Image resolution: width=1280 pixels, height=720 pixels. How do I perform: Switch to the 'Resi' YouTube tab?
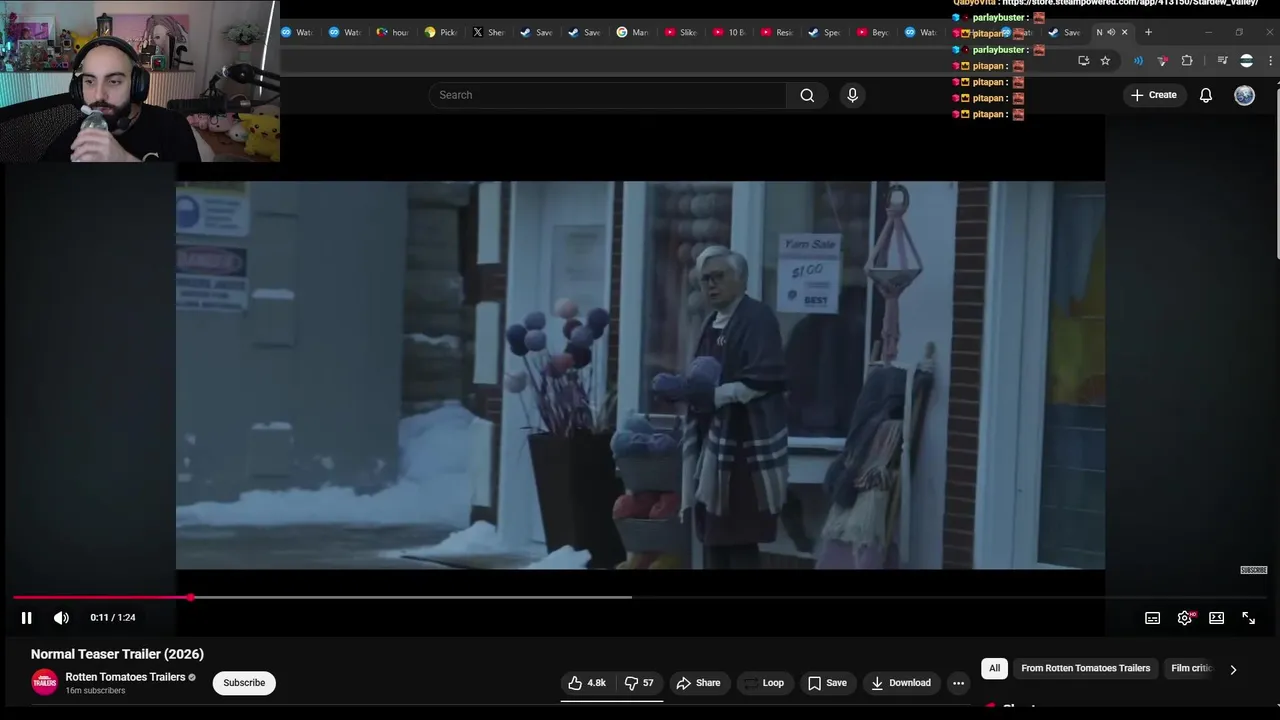pyautogui.click(x=776, y=32)
